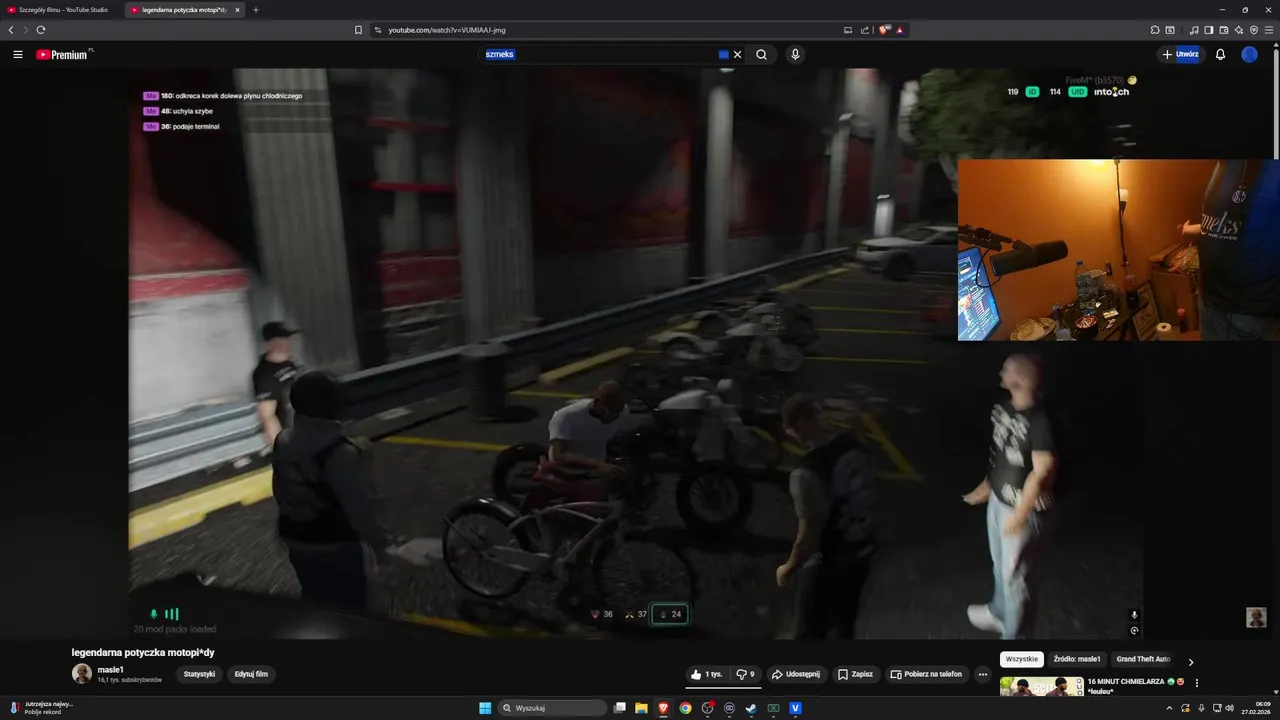The width and height of the screenshot is (1280, 720).
Task: Click the Udostępnij share button
Action: point(796,674)
